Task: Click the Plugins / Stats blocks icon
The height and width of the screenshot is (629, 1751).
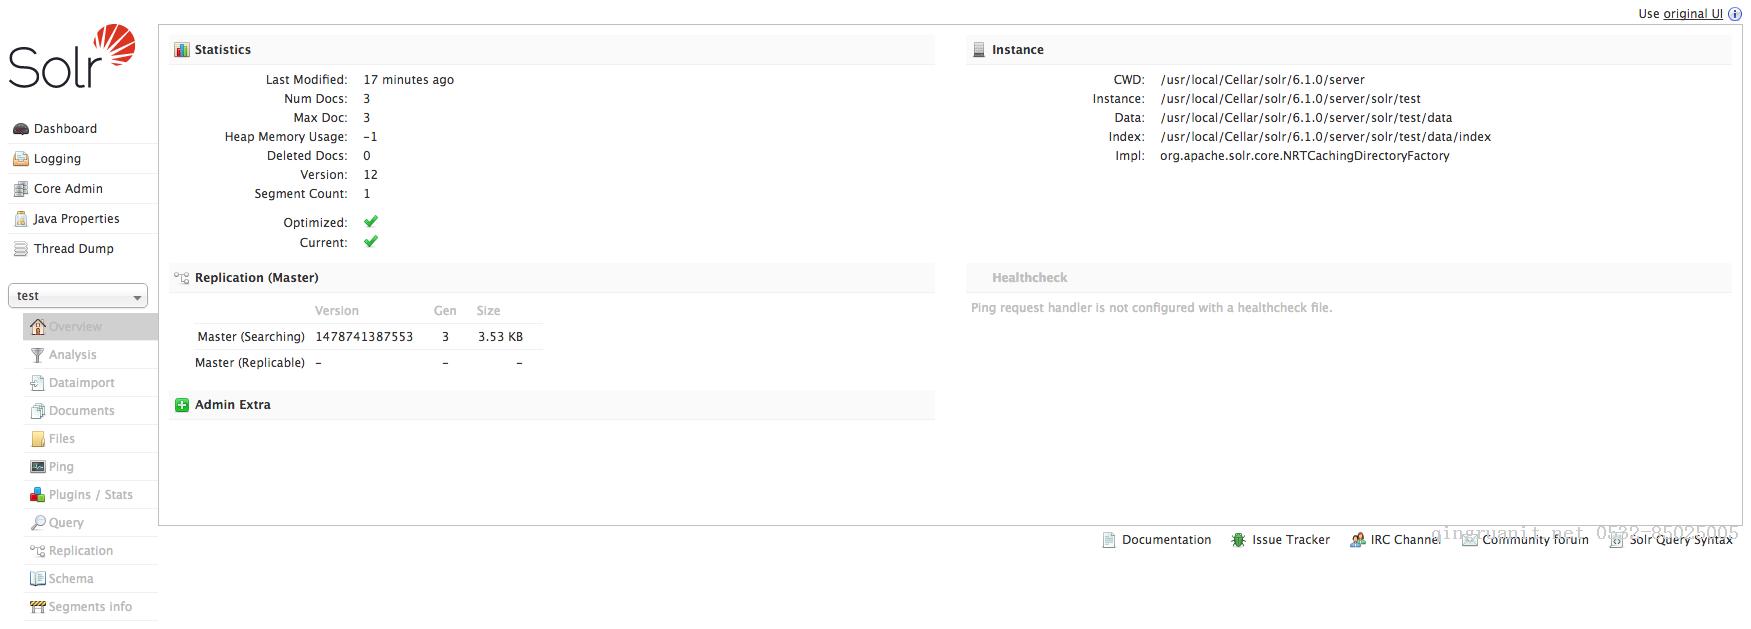Action: coord(38,495)
